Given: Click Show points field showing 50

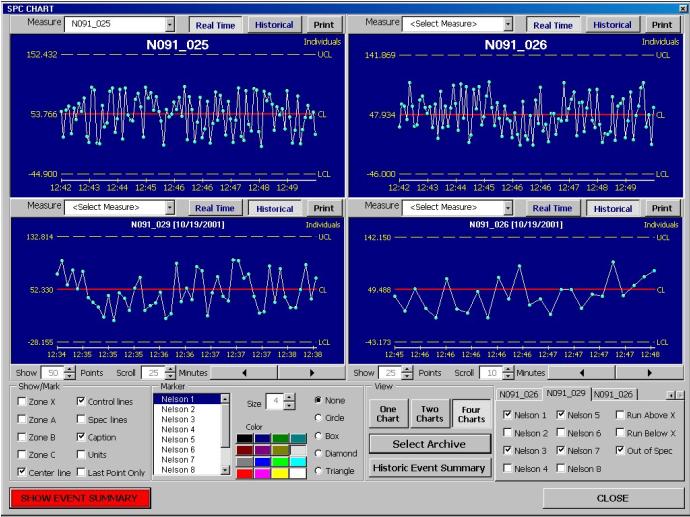Looking at the screenshot, I should (52, 373).
